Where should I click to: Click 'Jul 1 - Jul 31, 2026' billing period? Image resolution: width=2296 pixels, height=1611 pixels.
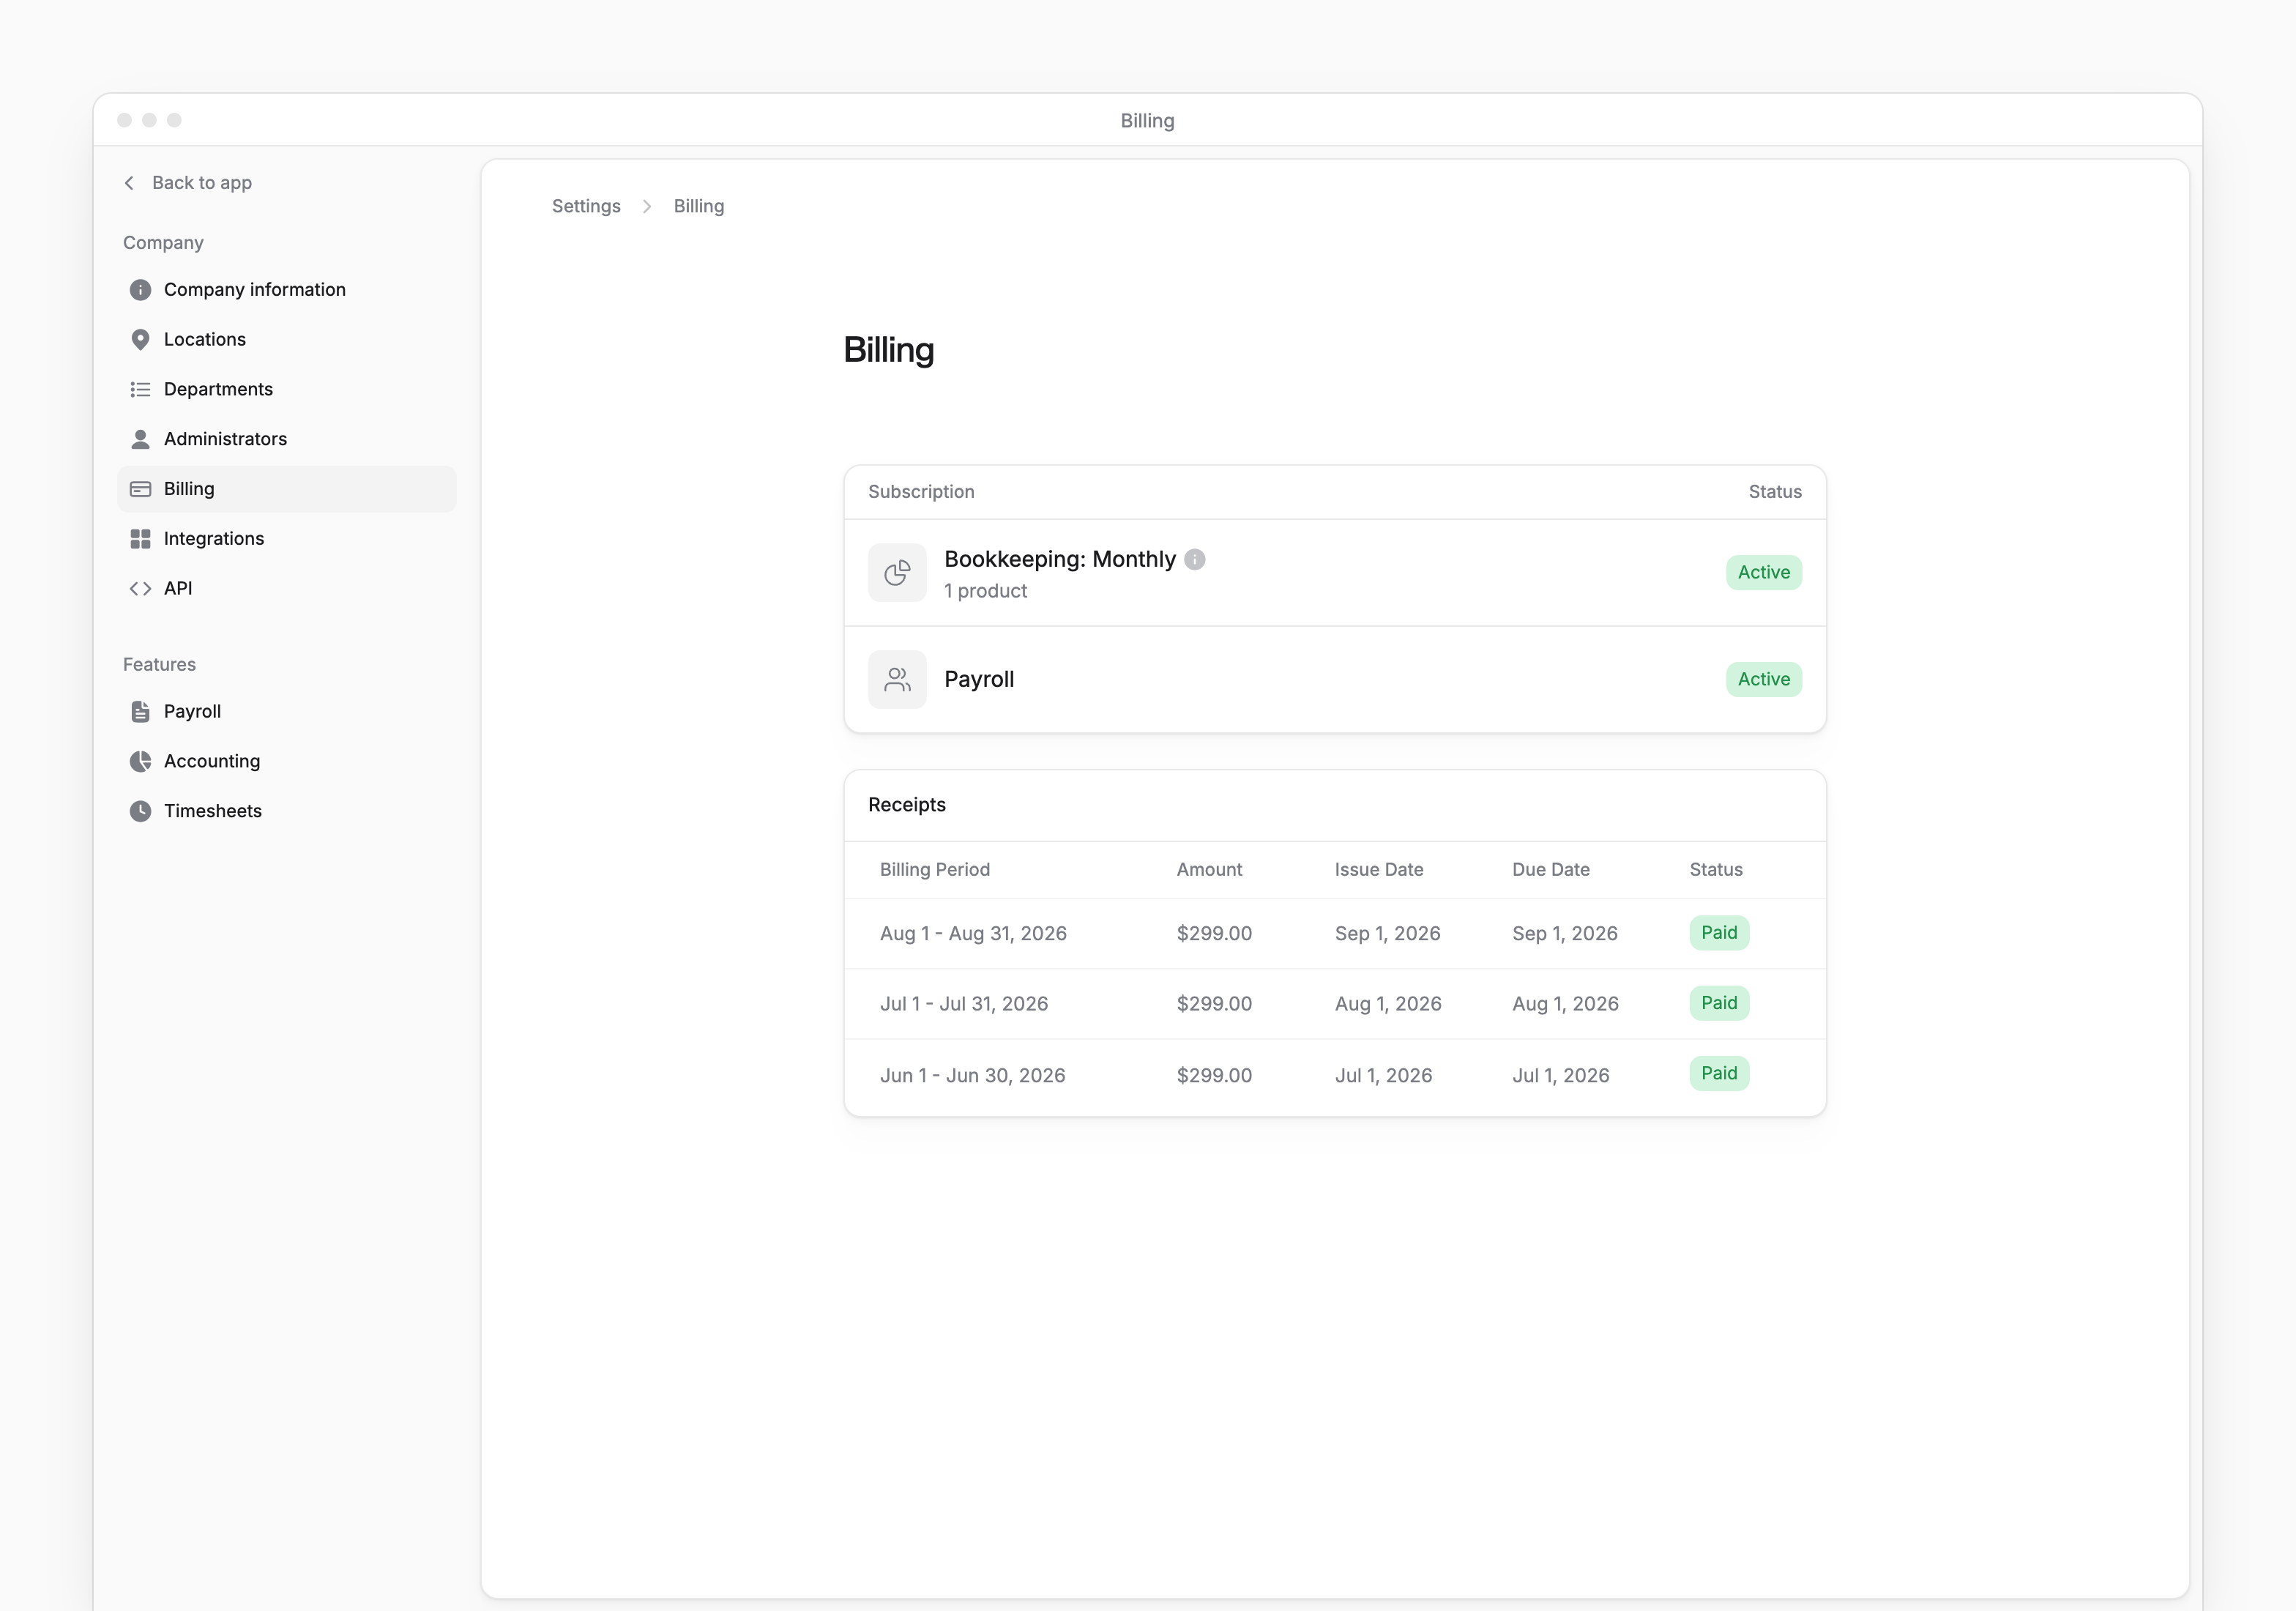pos(964,1004)
